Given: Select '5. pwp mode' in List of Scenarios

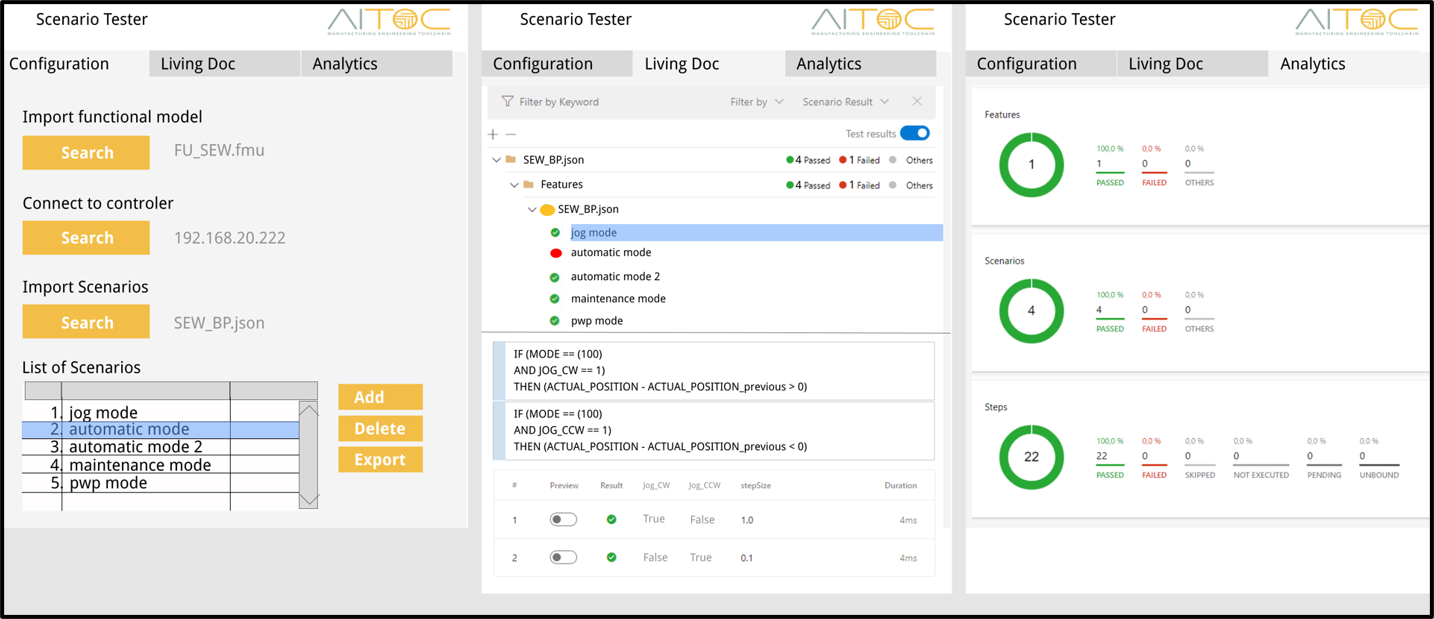Looking at the screenshot, I should tap(160, 483).
